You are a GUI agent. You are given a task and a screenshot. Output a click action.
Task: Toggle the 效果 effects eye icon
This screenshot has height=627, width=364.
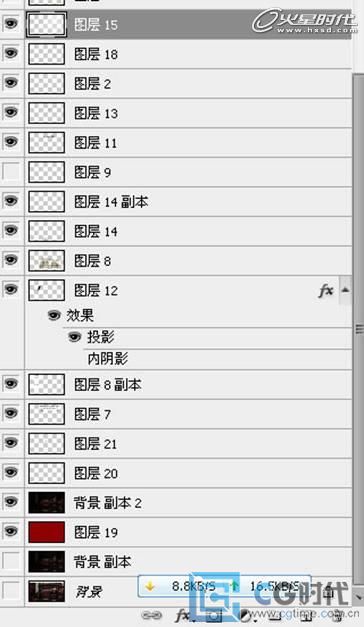(54, 315)
